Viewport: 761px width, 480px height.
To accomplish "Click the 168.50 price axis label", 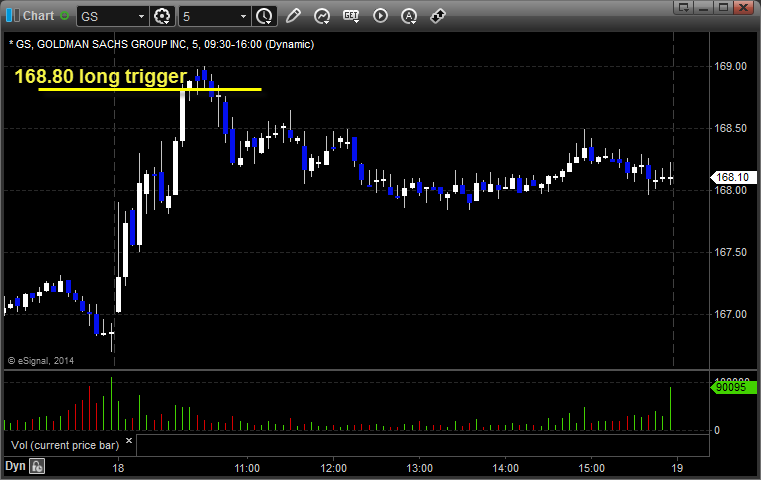I will coord(730,128).
